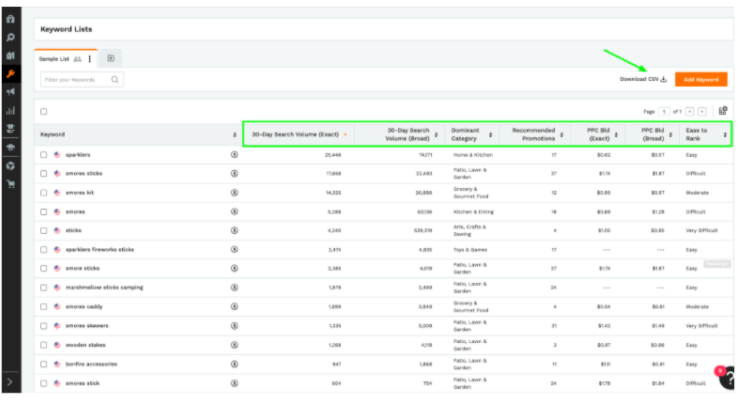The height and width of the screenshot is (410, 740).
Task: Click the round action icon for wooden stakes
Action: tap(234, 345)
